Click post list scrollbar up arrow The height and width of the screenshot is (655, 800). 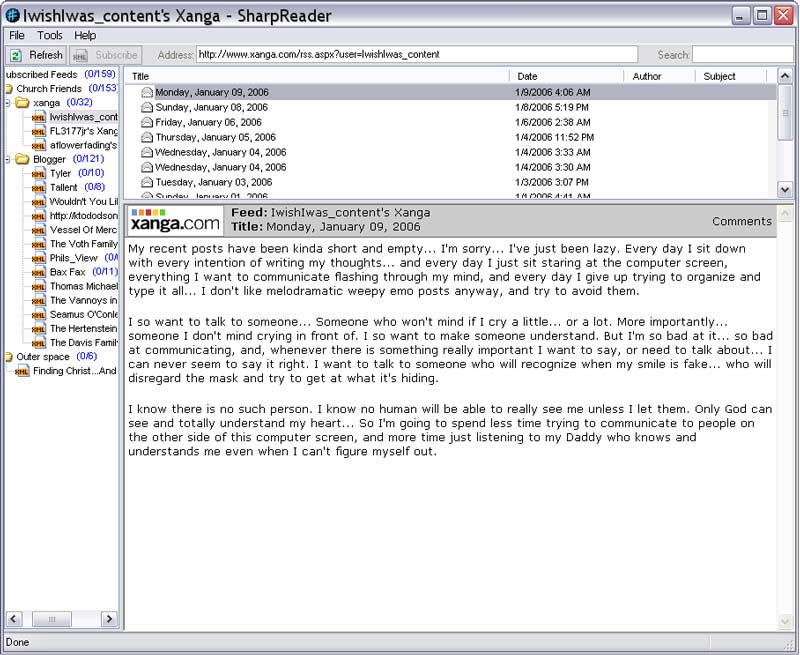tap(785, 76)
